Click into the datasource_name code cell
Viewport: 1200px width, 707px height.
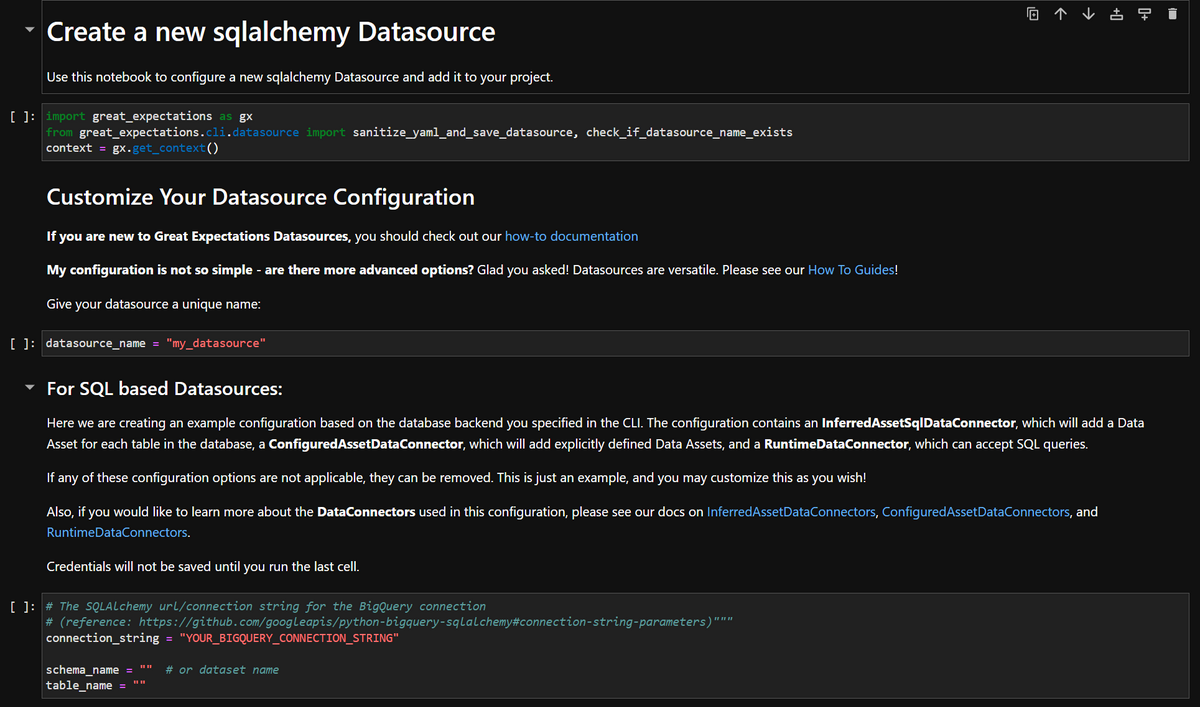click(x=615, y=343)
